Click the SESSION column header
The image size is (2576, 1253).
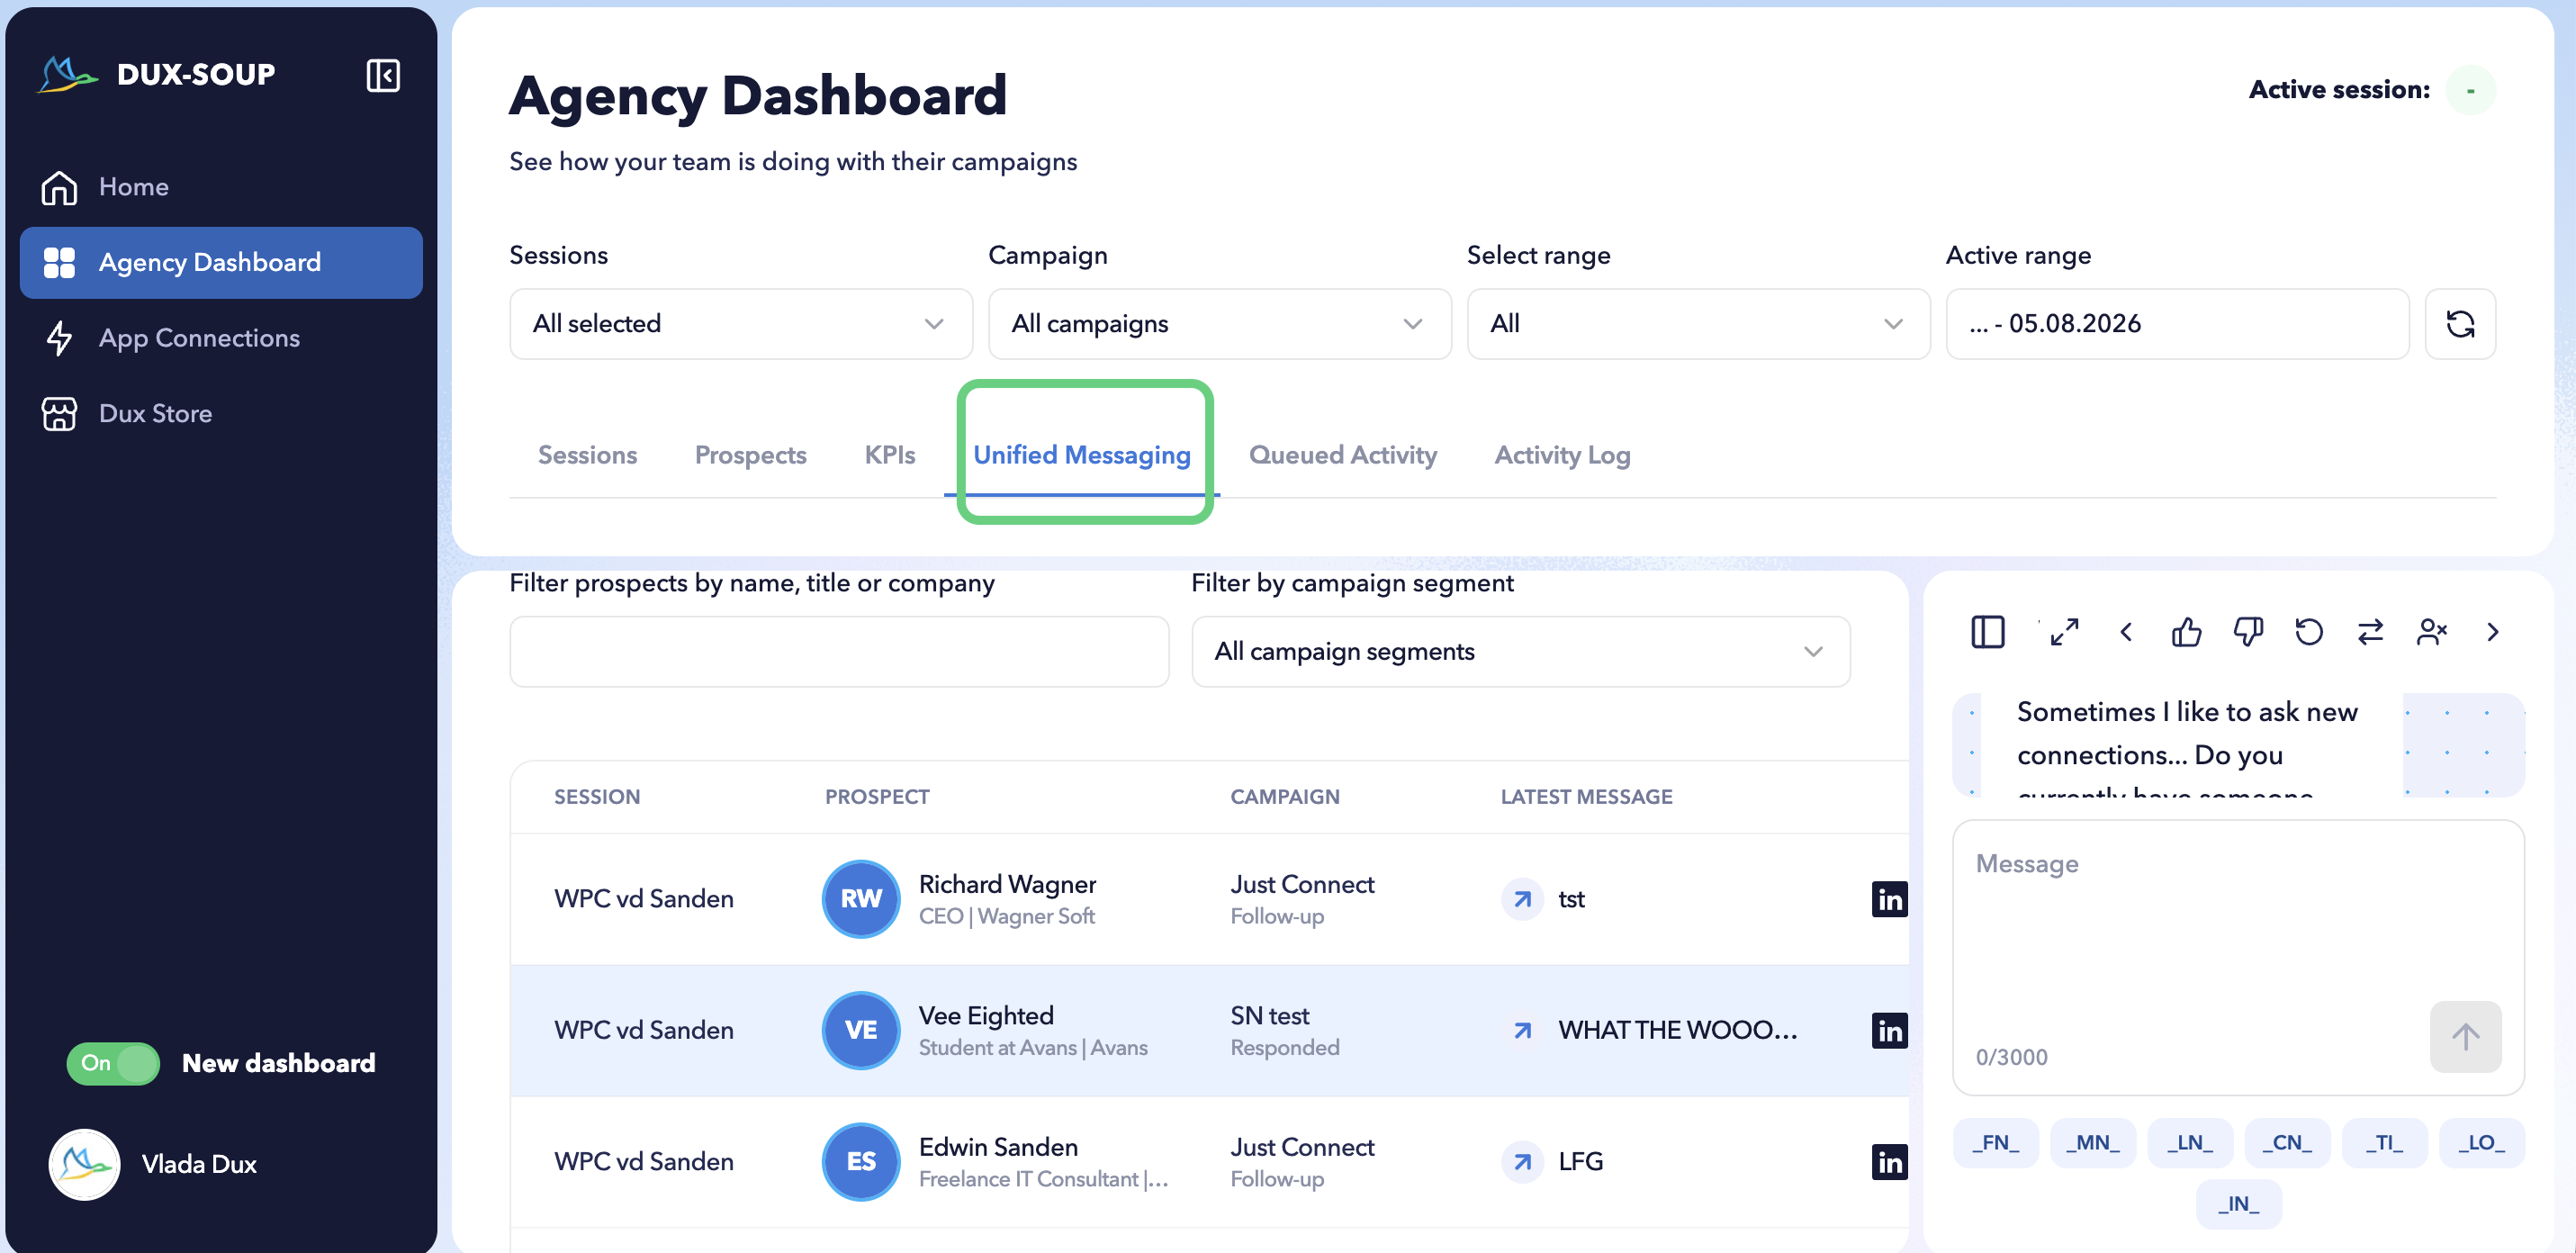coord(597,797)
